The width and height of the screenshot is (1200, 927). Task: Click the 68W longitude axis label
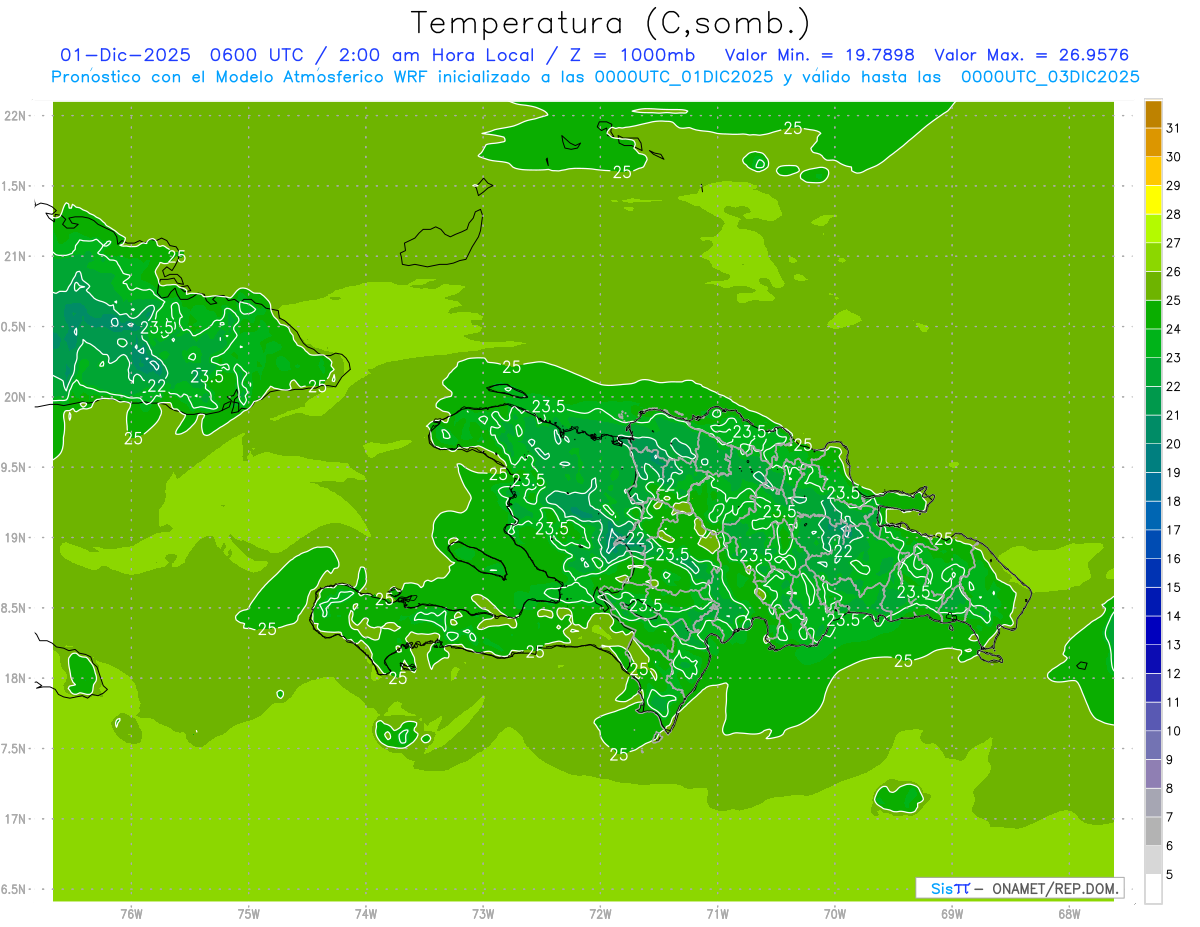click(x=1068, y=913)
